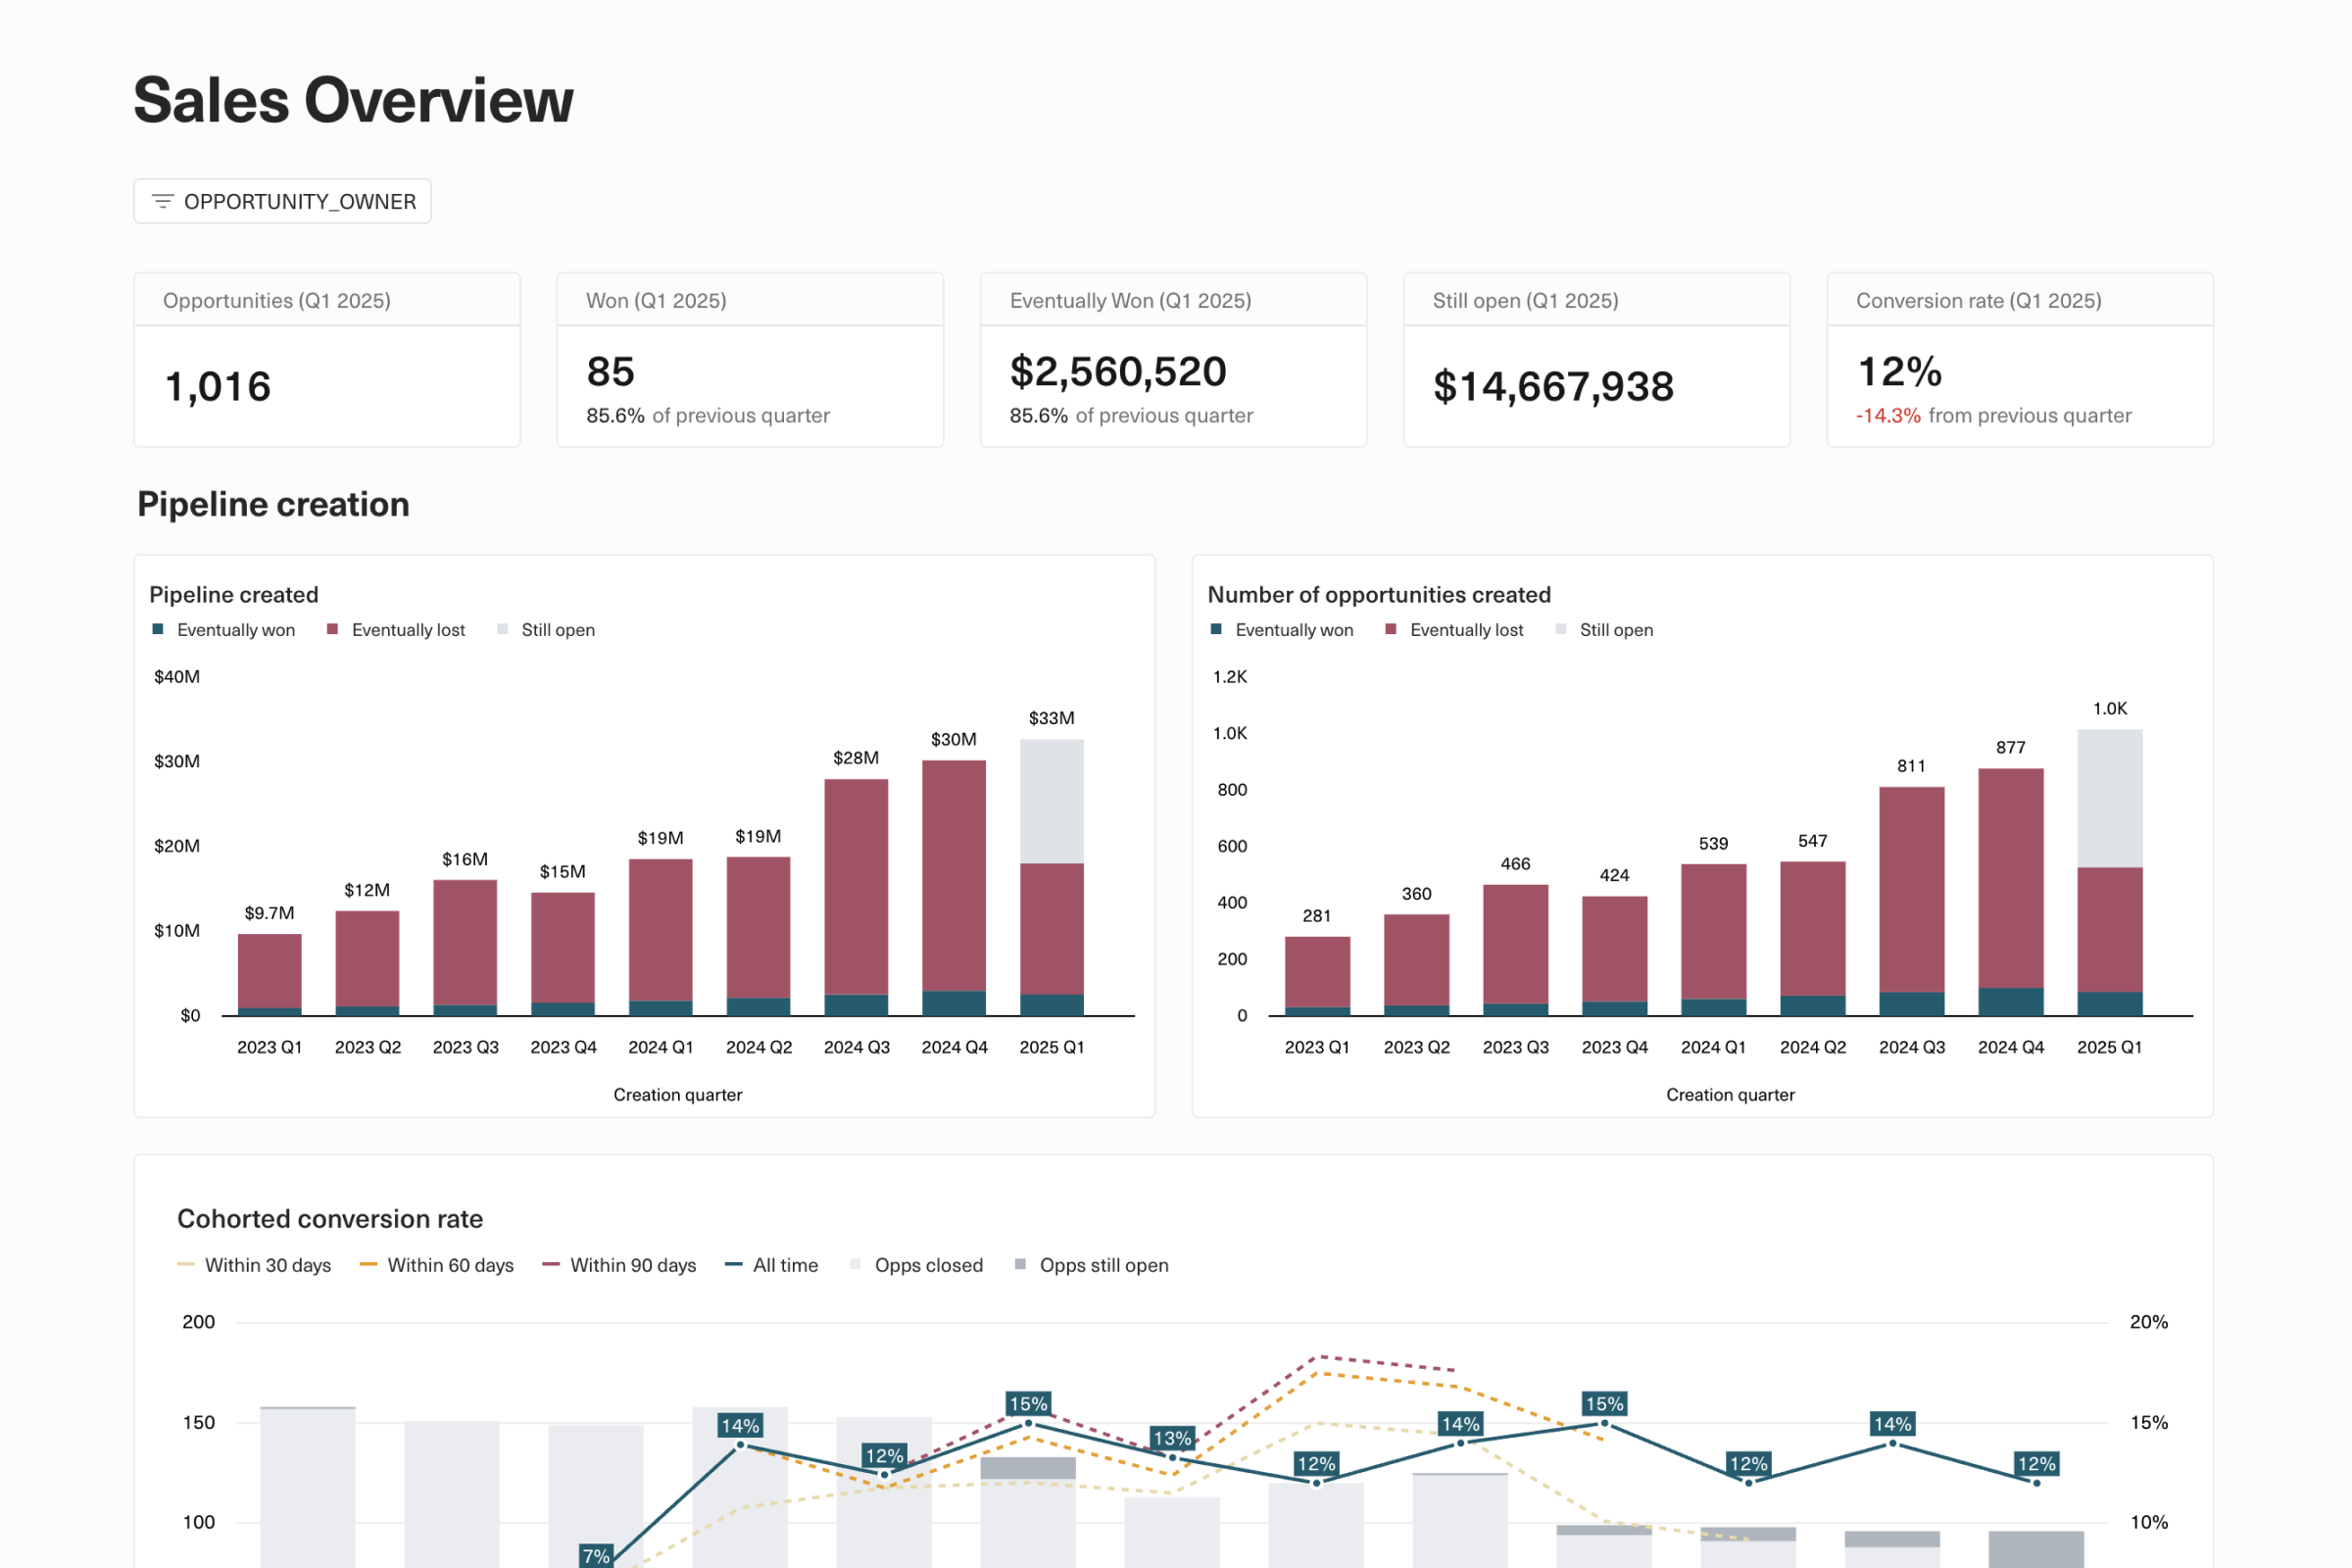This screenshot has height=1568, width=2352.
Task: Toggle Still open legend in Pipeline created
Action: tap(546, 630)
